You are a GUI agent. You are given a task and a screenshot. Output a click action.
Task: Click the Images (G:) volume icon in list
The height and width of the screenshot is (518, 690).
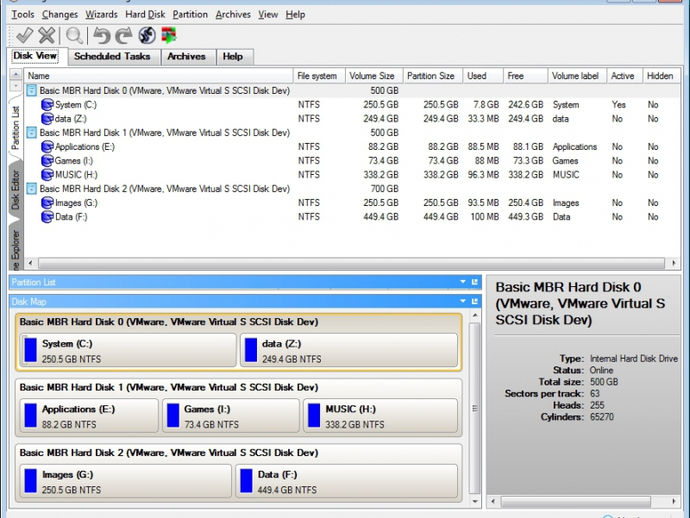tap(47, 203)
